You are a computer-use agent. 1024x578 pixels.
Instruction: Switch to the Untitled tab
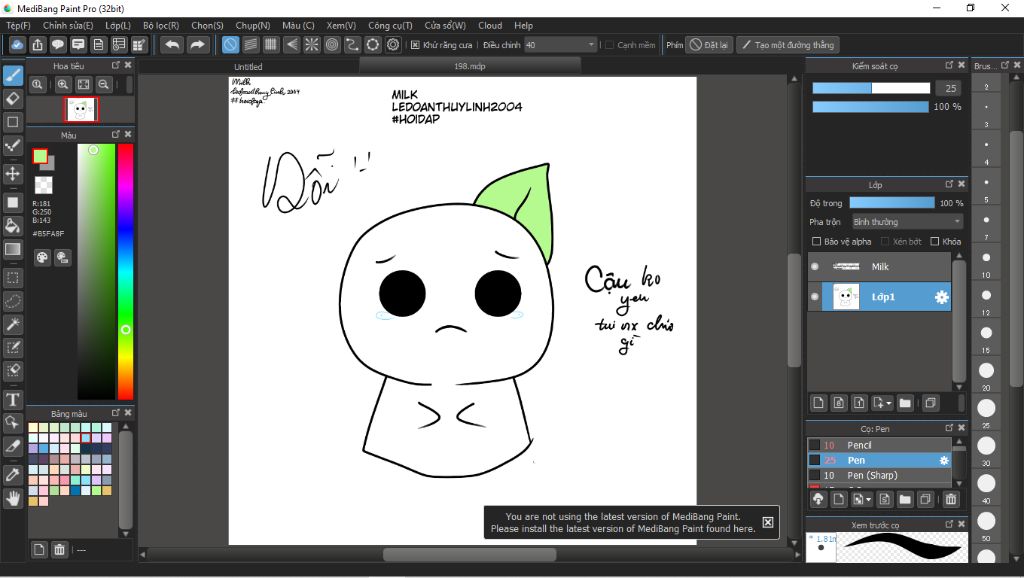click(x=248, y=67)
